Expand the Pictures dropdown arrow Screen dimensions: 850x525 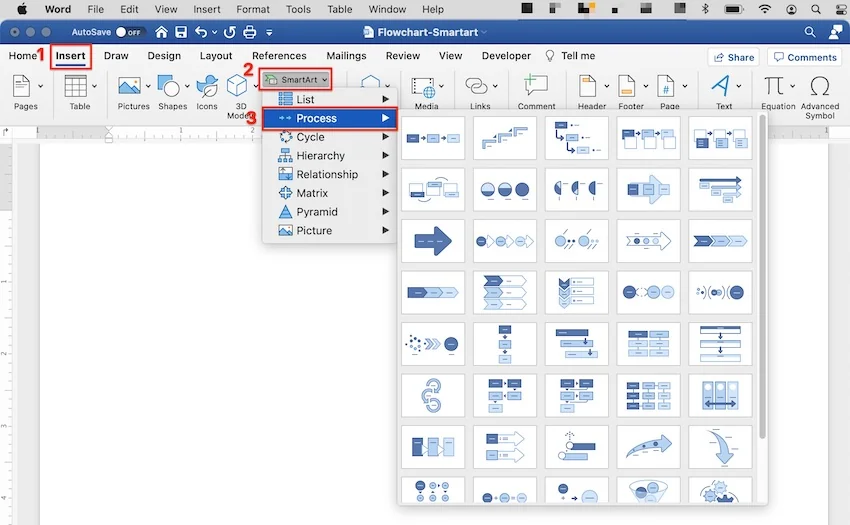147,86
